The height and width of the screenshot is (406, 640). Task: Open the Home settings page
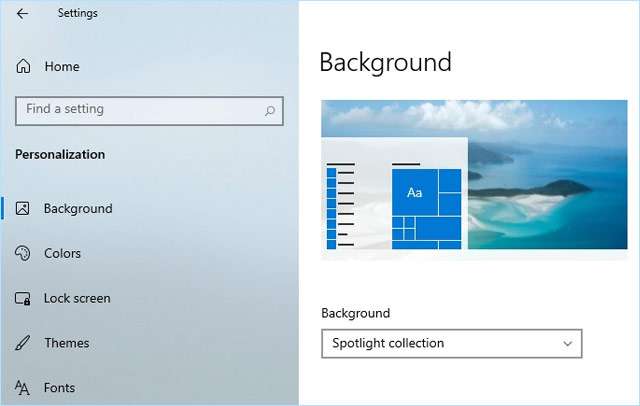tap(62, 67)
